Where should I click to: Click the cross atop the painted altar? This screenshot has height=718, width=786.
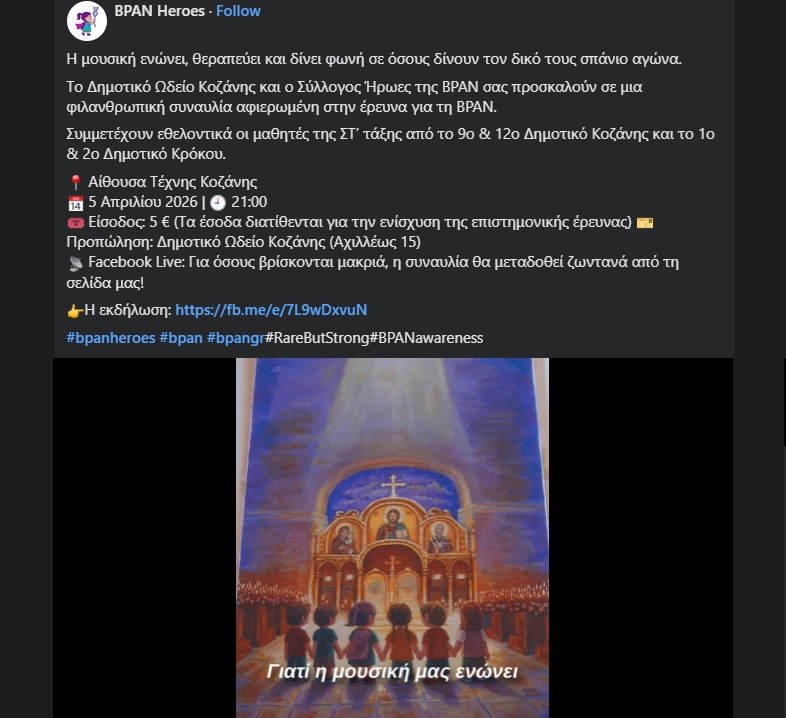coord(394,486)
